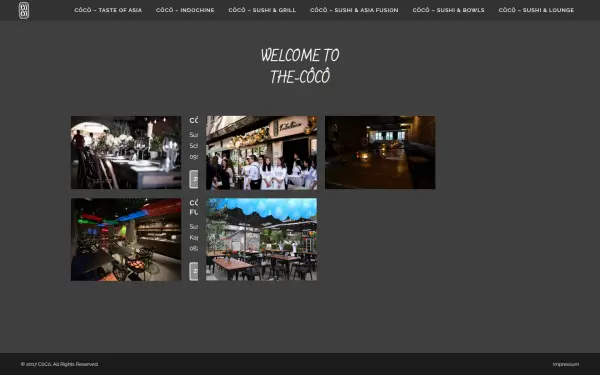Click the CôCô logo icon in header
The image size is (600, 375).
point(24,10)
